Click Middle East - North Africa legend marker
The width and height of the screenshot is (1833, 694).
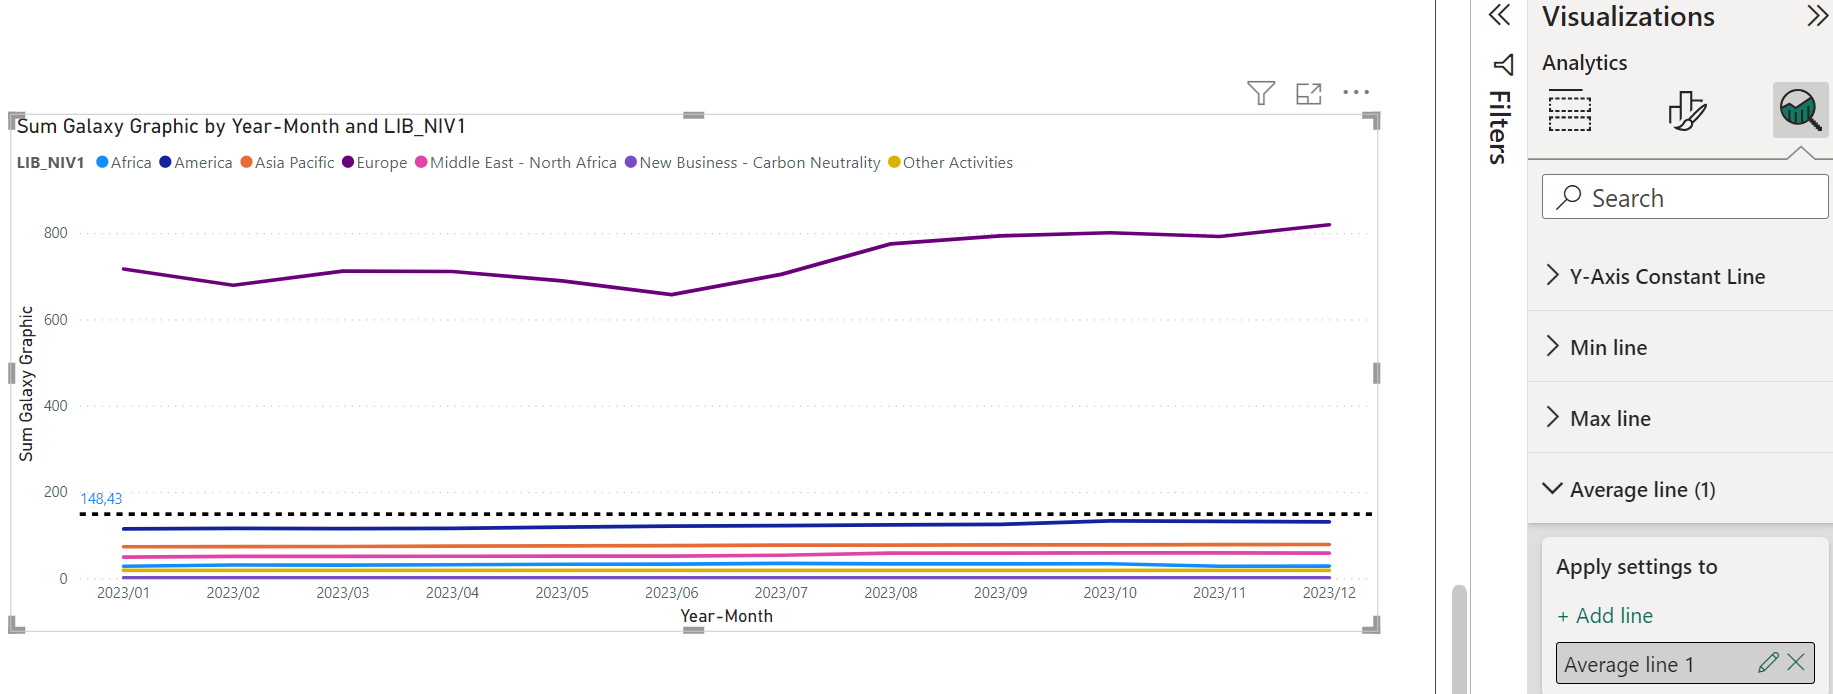[421, 162]
